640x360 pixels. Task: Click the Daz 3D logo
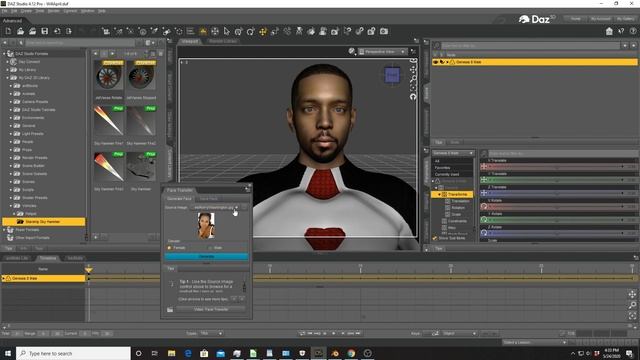537,19
